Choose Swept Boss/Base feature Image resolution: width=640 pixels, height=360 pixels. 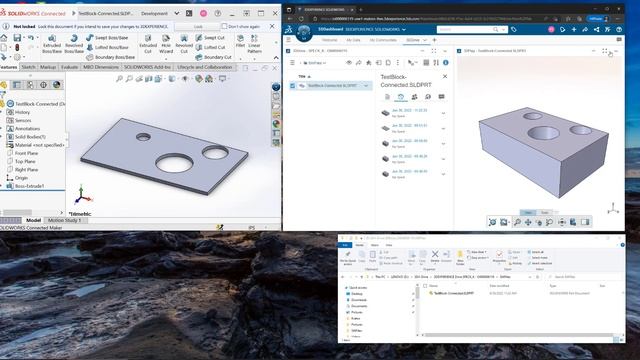pyautogui.click(x=107, y=38)
